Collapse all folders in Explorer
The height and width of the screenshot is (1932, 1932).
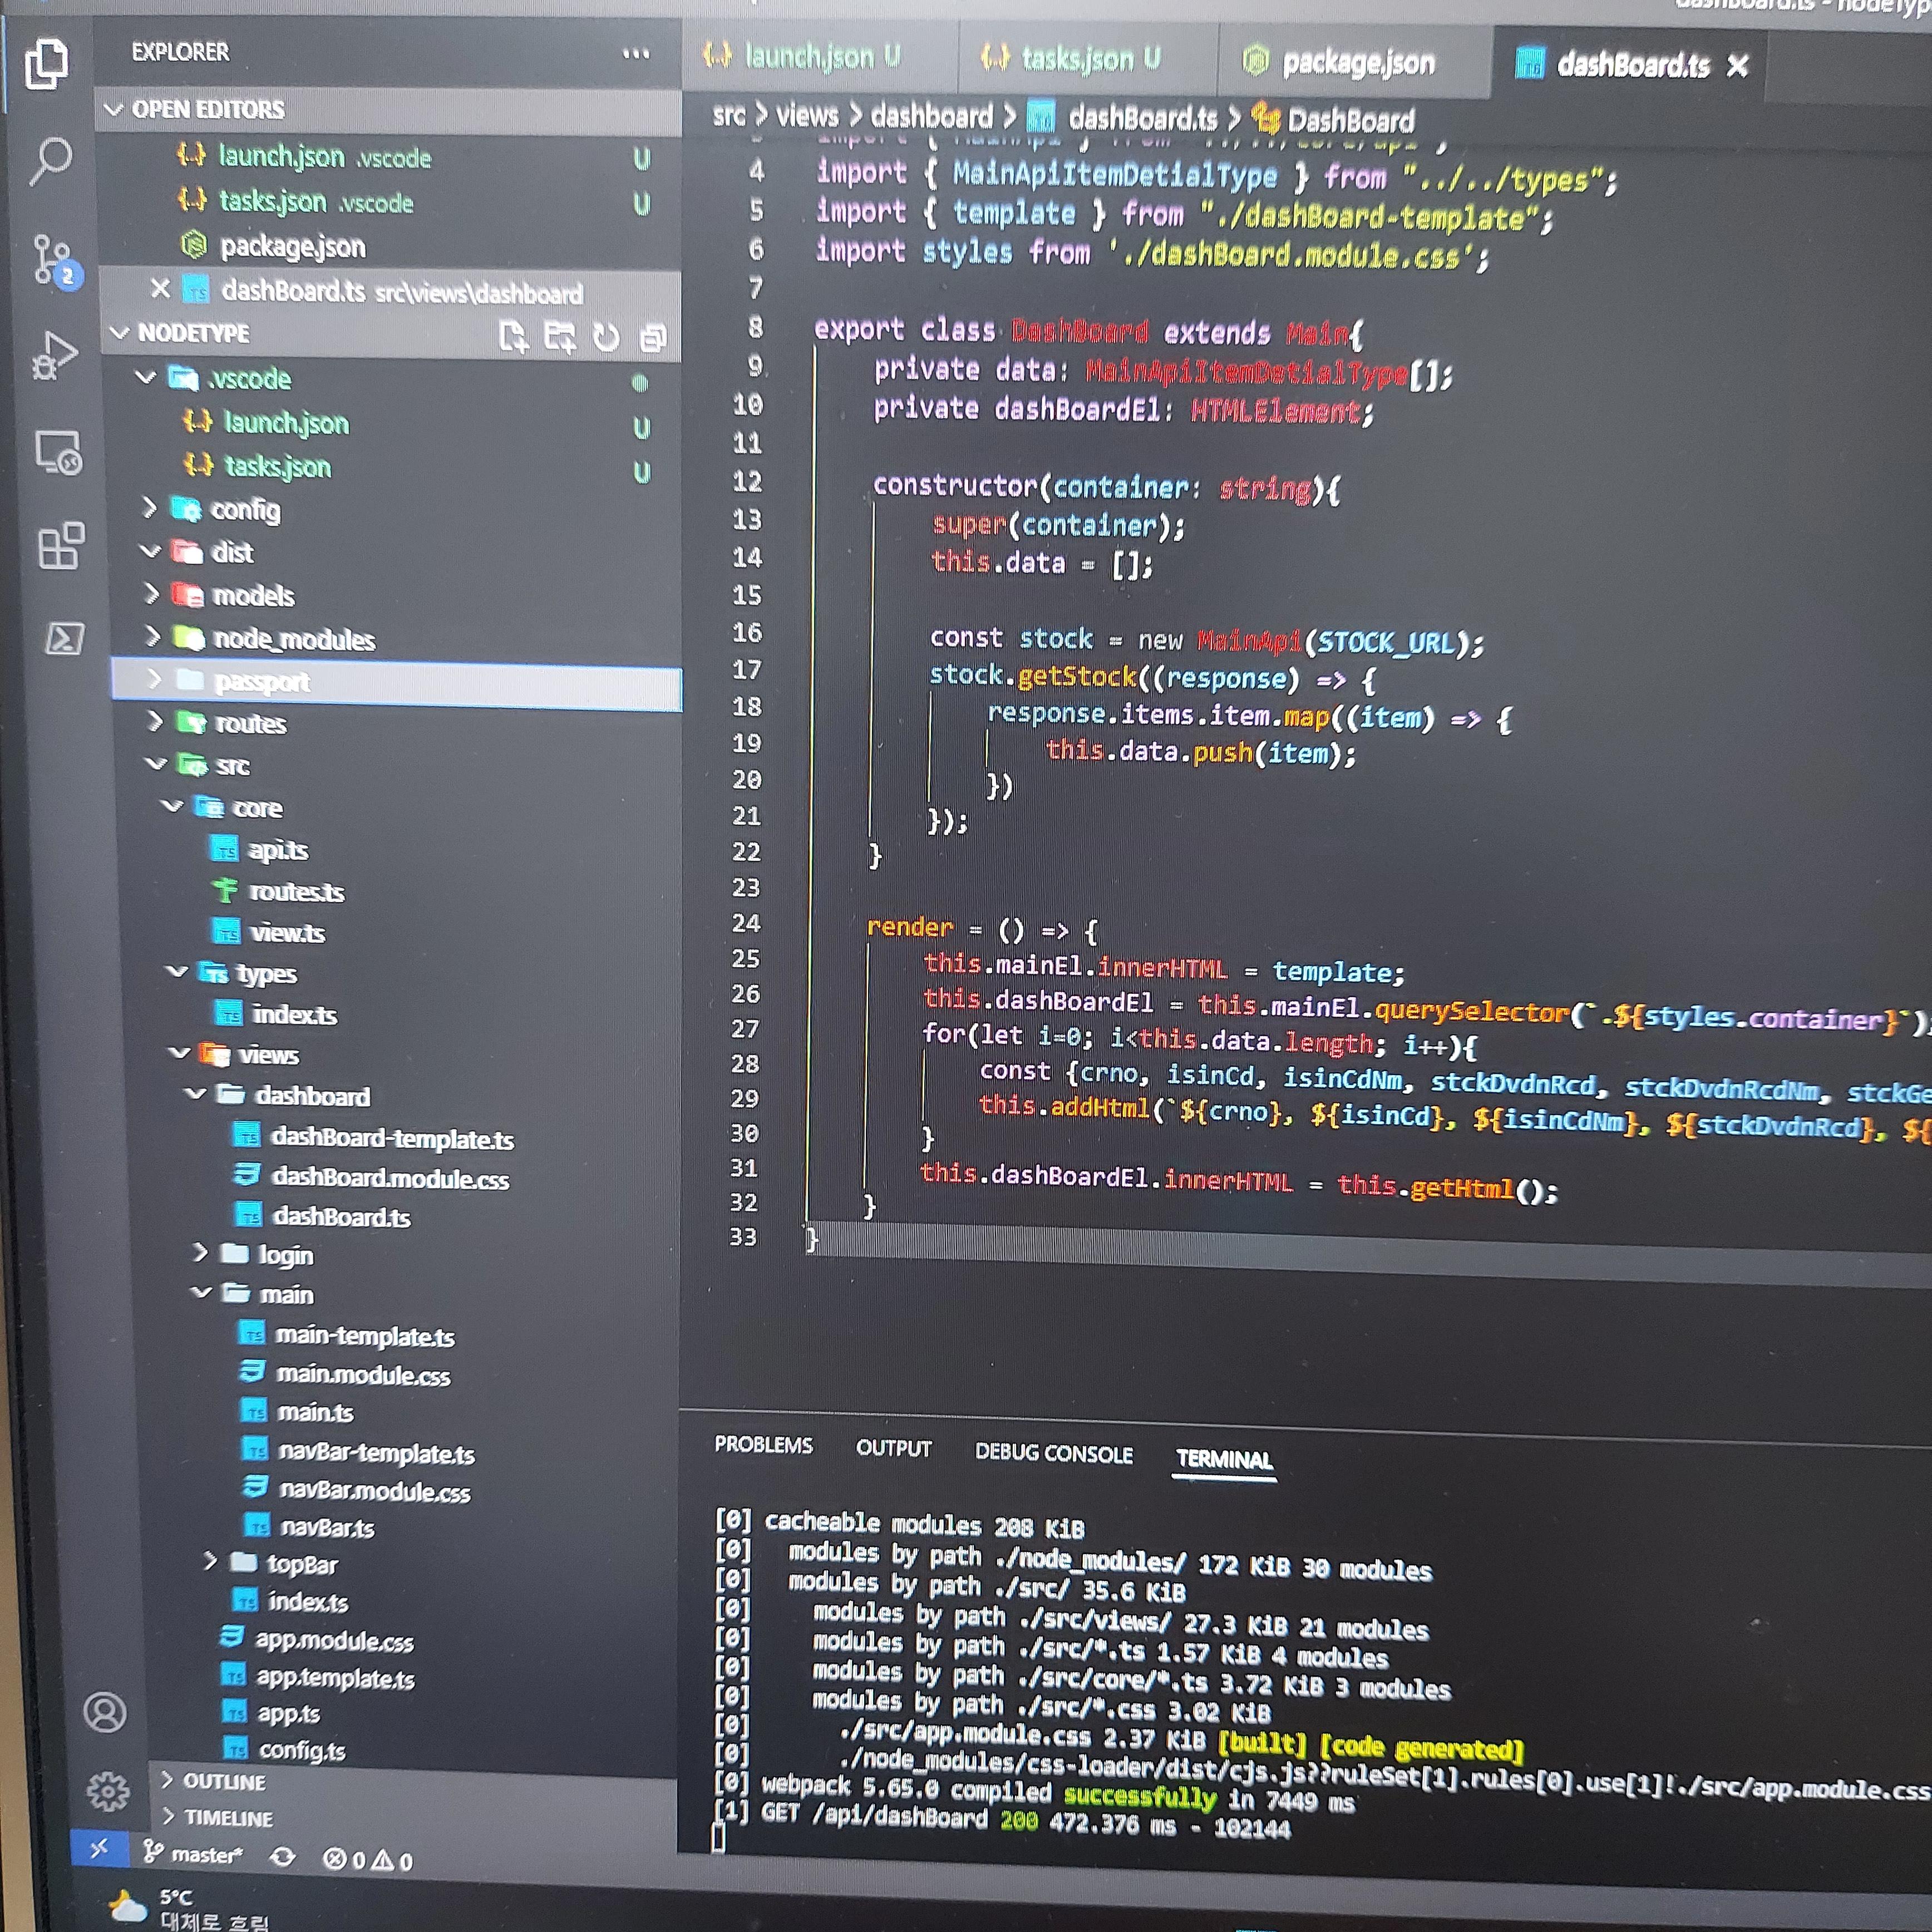point(653,338)
